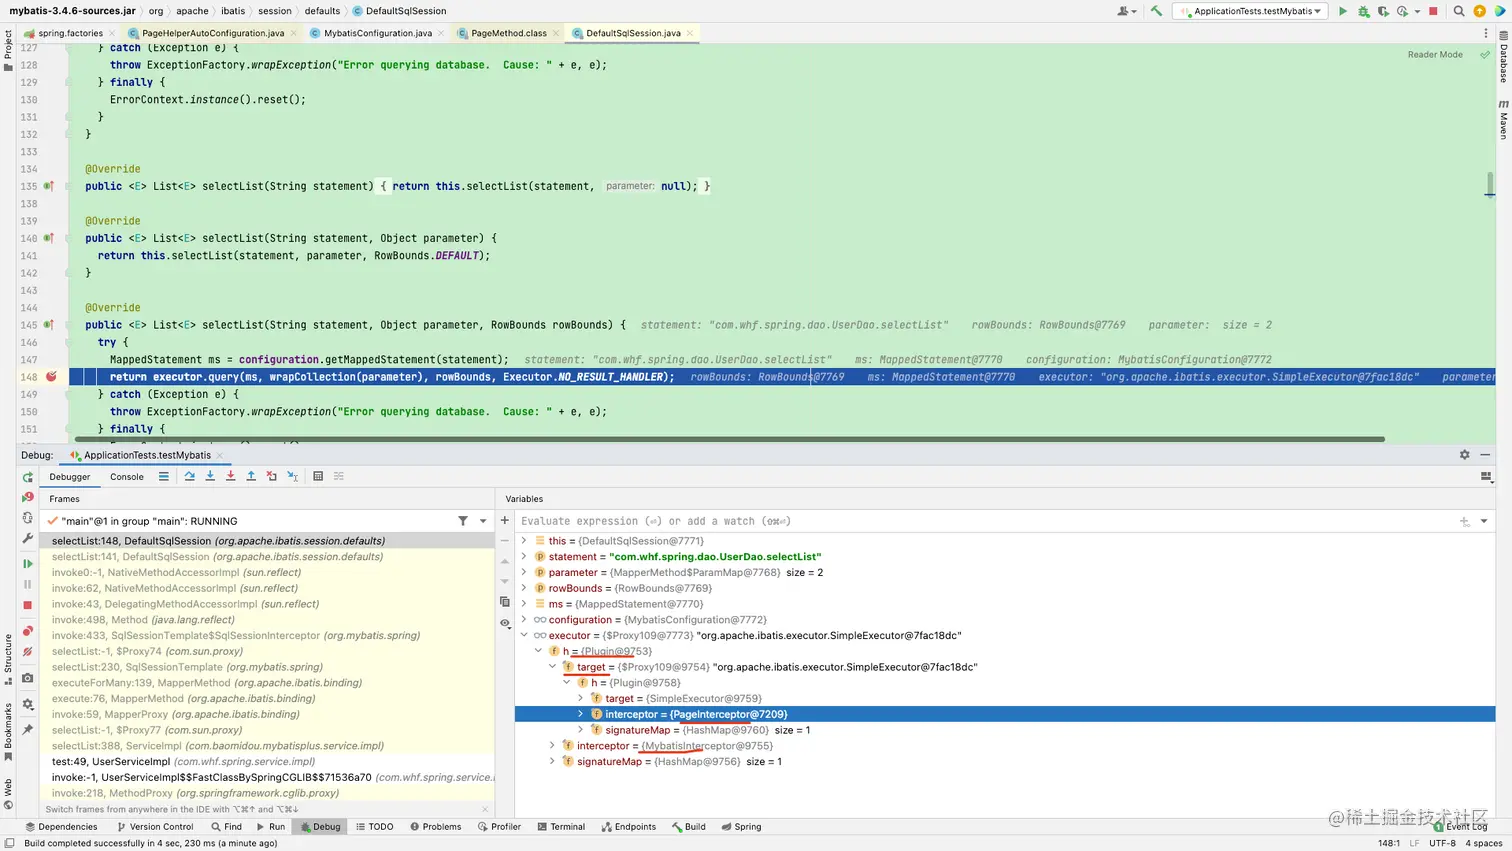
Task: Open the MybatisConfiguration.java tab
Action: (x=377, y=33)
